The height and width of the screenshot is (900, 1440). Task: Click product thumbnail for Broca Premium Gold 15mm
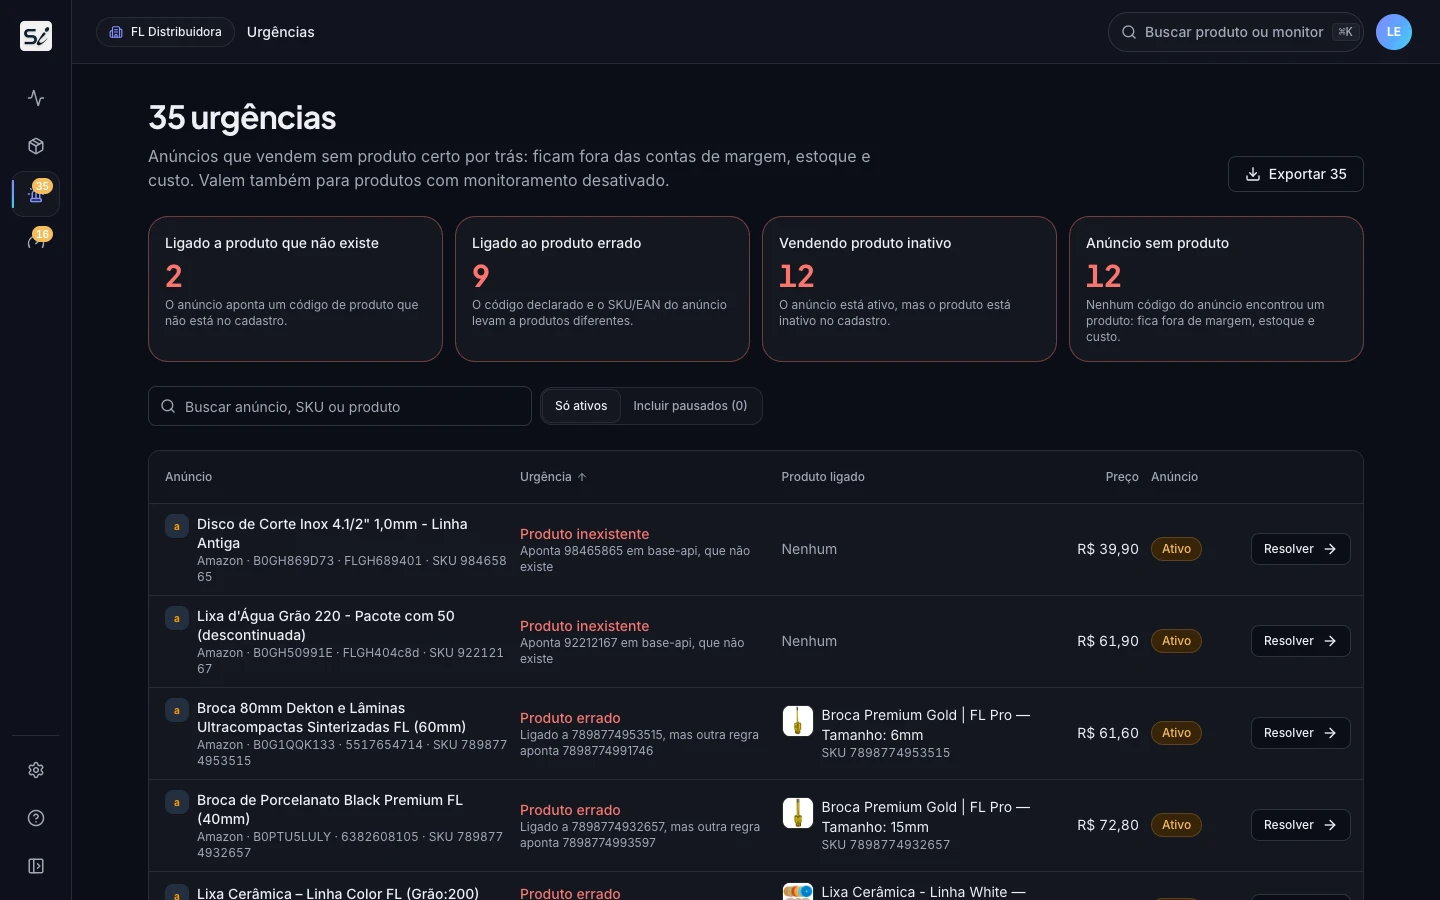797,813
